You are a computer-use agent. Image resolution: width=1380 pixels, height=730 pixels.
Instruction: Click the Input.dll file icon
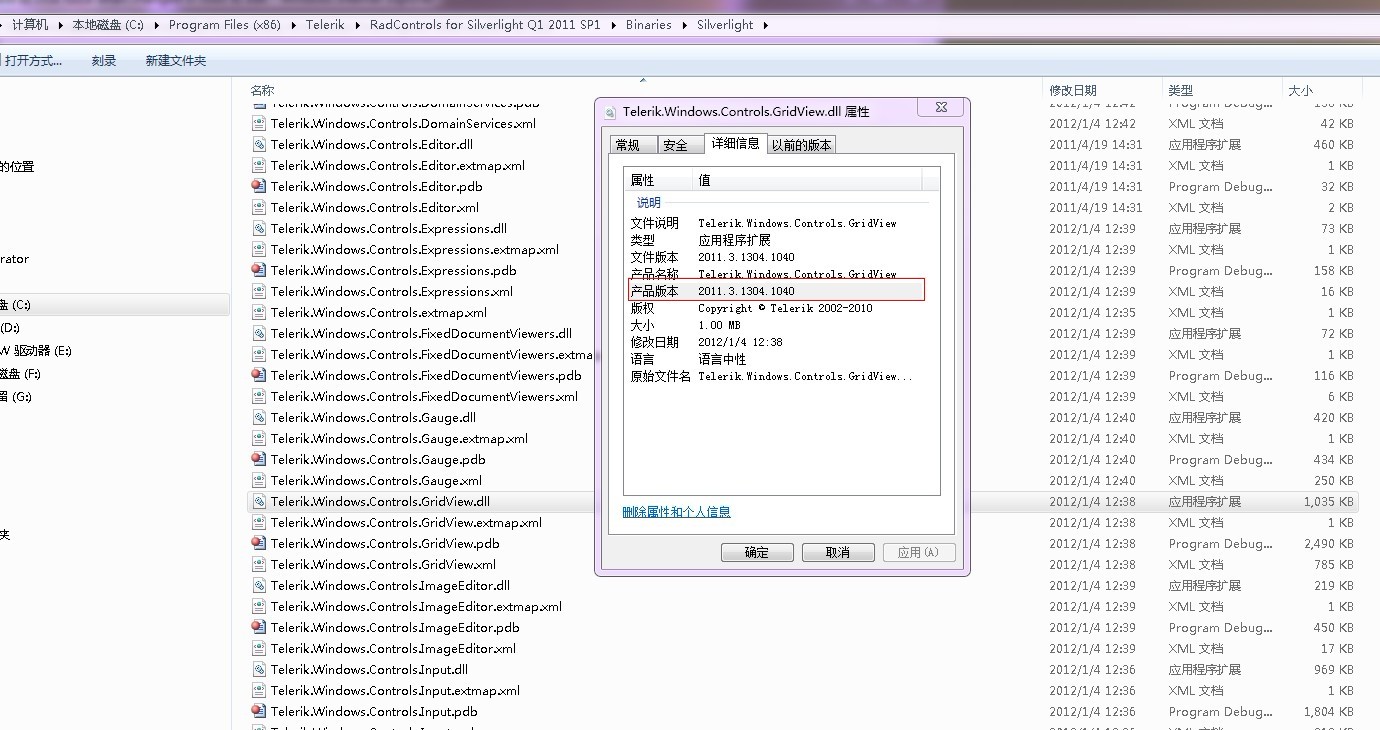click(259, 670)
